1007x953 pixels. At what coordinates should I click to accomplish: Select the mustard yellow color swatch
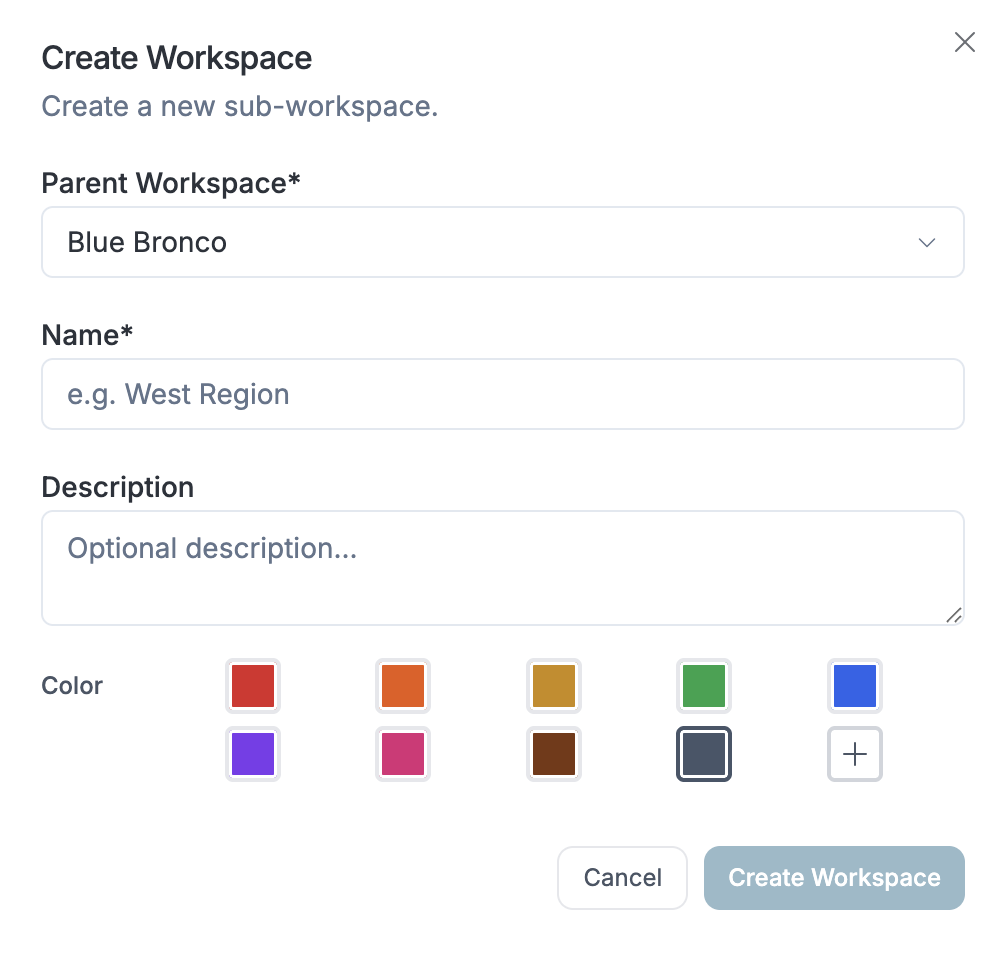(x=554, y=686)
